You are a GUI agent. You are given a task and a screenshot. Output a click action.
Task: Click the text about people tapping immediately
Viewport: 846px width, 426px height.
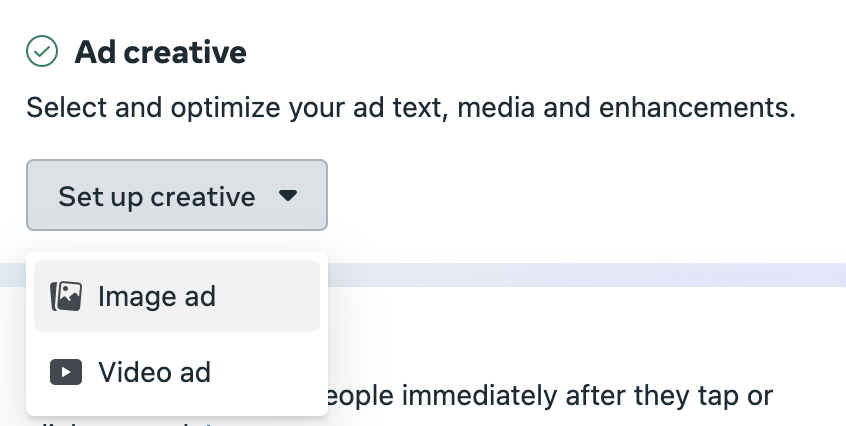pos(548,396)
